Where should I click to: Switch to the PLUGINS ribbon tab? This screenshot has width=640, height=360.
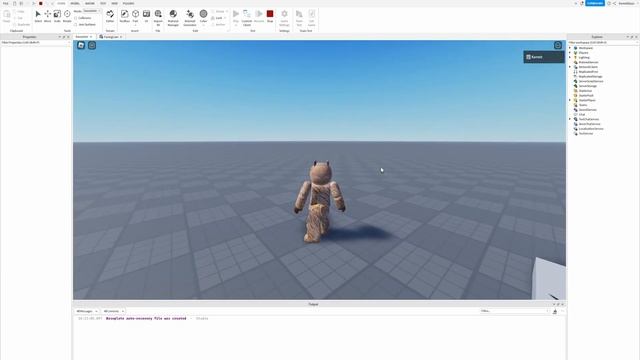(128, 3)
